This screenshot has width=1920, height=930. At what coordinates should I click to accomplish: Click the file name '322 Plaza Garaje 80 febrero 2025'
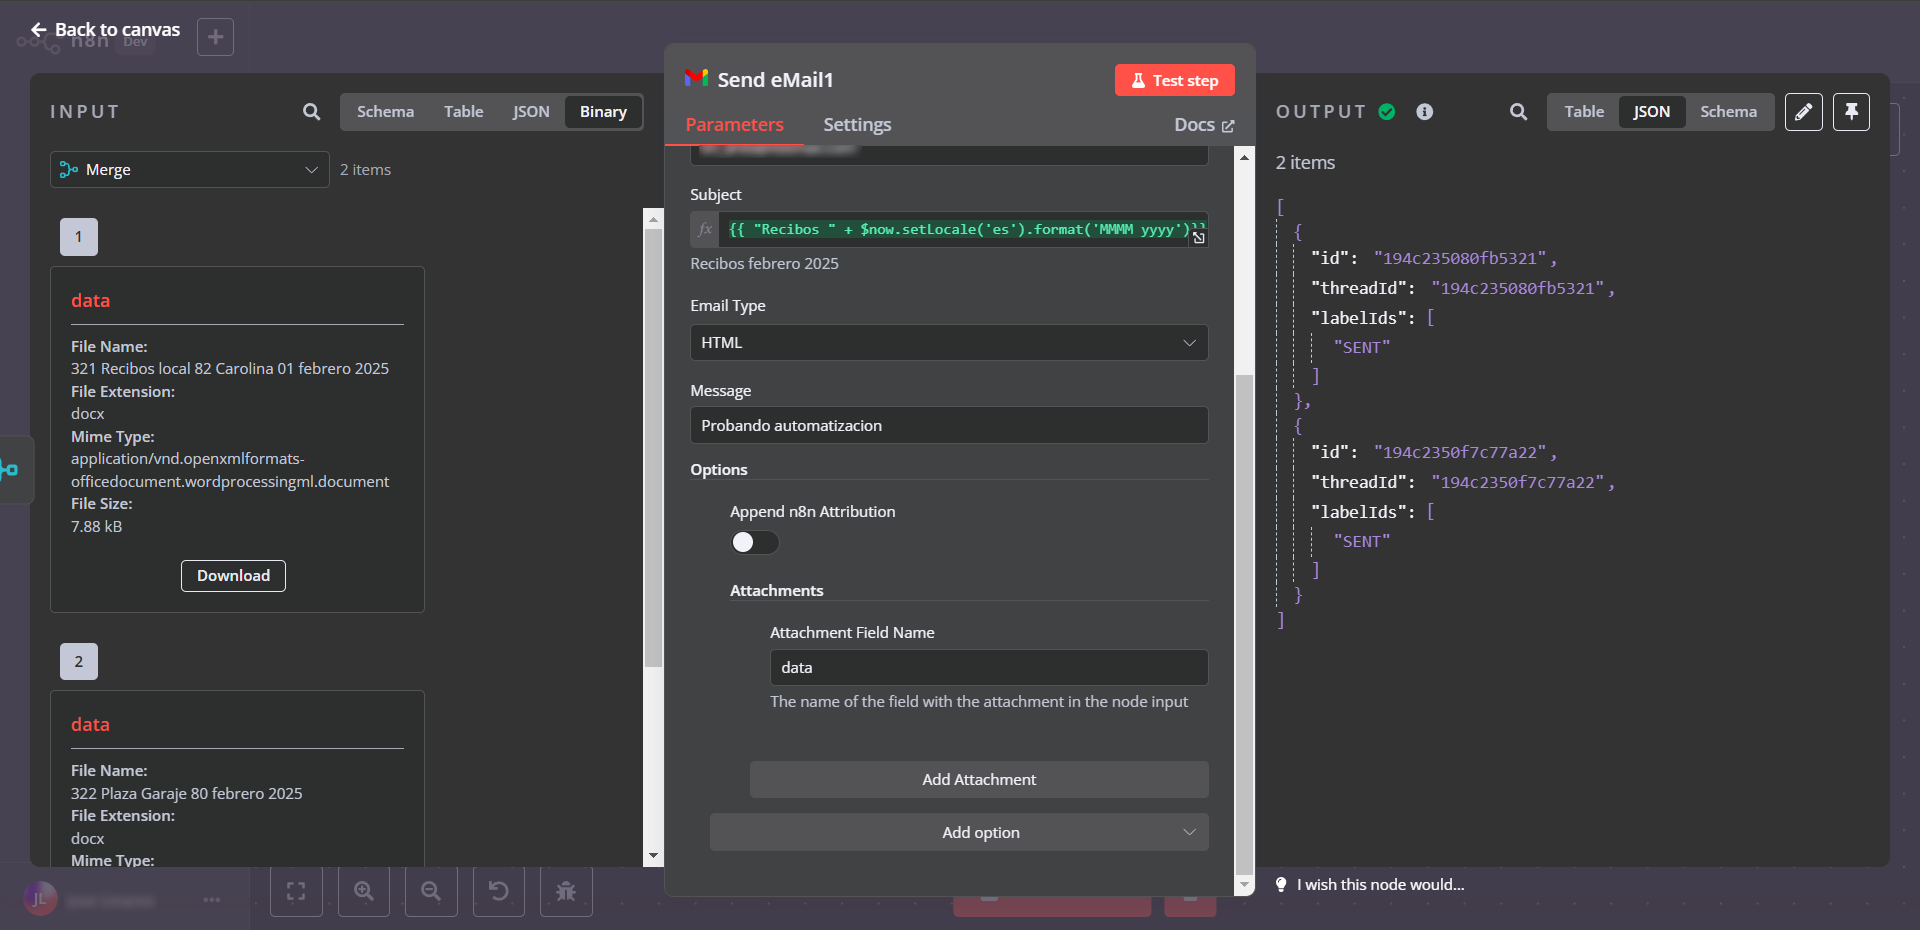(x=187, y=793)
